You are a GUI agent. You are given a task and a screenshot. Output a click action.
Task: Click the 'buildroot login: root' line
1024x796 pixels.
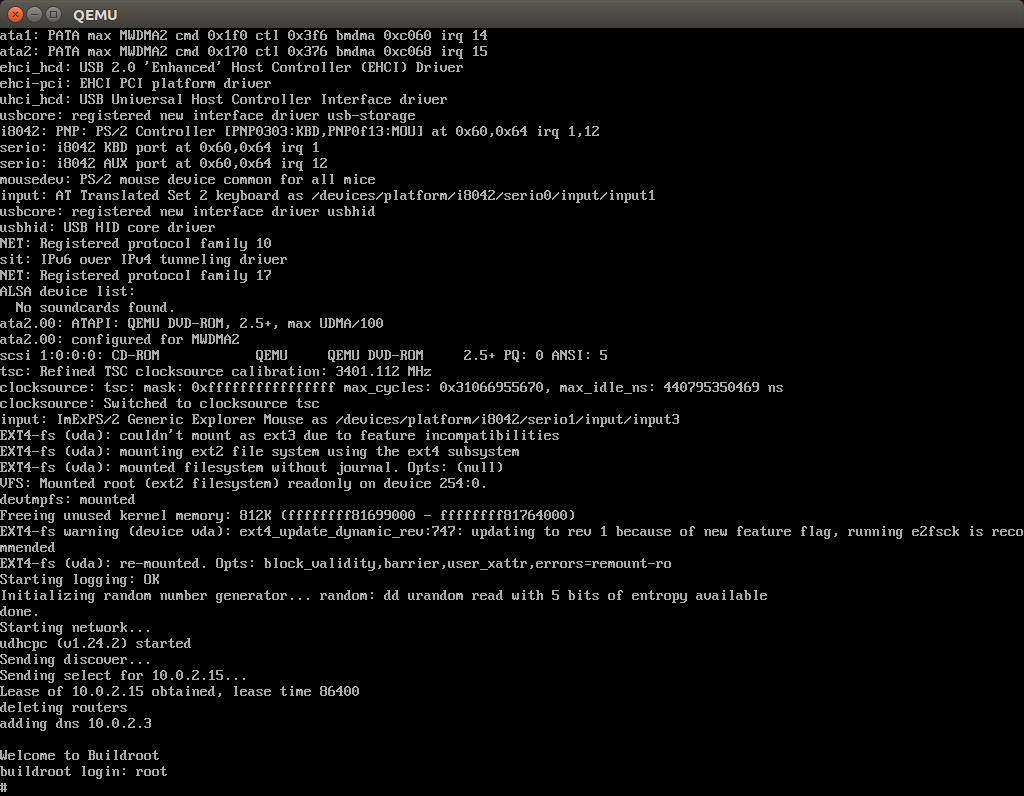point(84,771)
